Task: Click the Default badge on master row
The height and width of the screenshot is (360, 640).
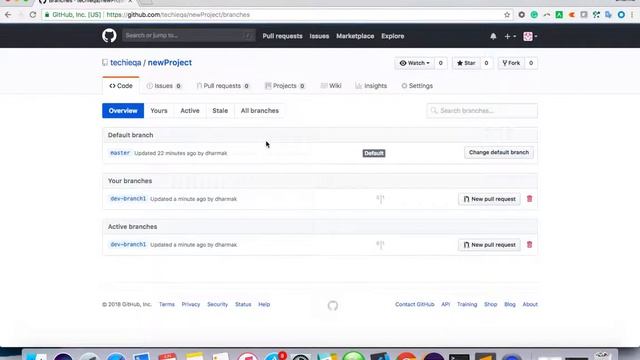Action: click(x=374, y=153)
